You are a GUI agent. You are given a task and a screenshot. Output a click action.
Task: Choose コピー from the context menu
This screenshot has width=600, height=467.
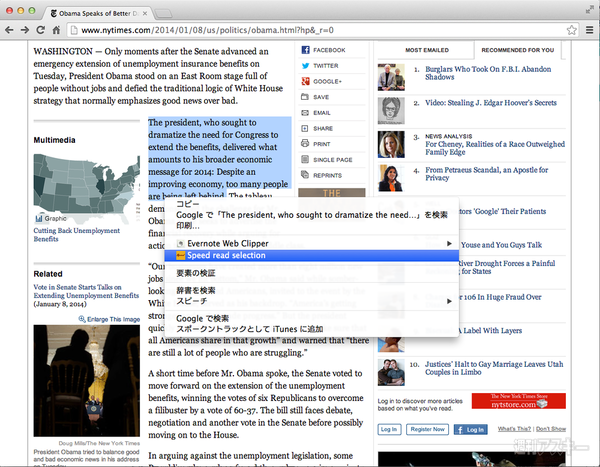click(x=188, y=204)
